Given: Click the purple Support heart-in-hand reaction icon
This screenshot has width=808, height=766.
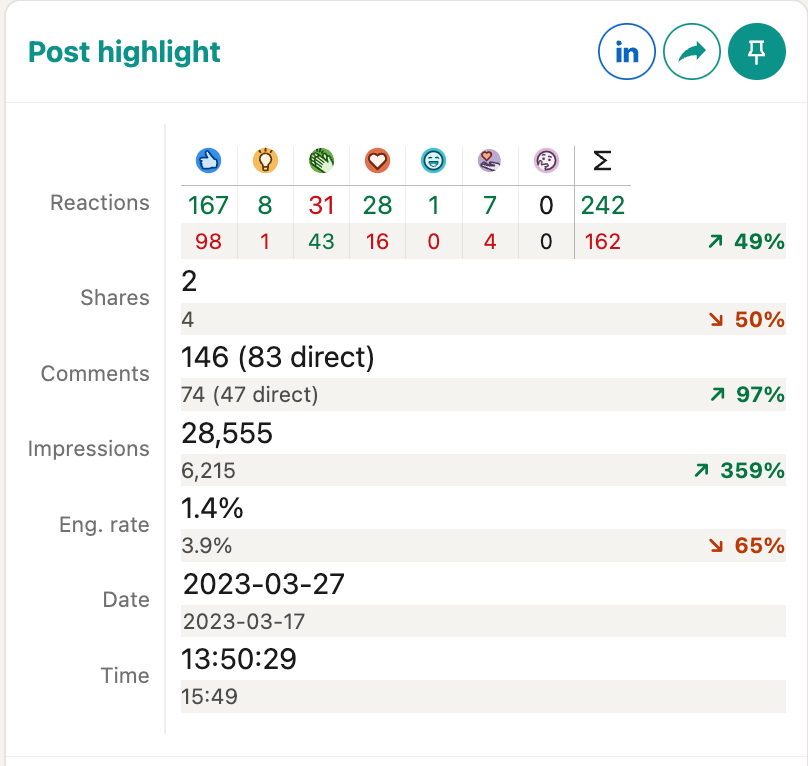Looking at the screenshot, I should click(489, 160).
